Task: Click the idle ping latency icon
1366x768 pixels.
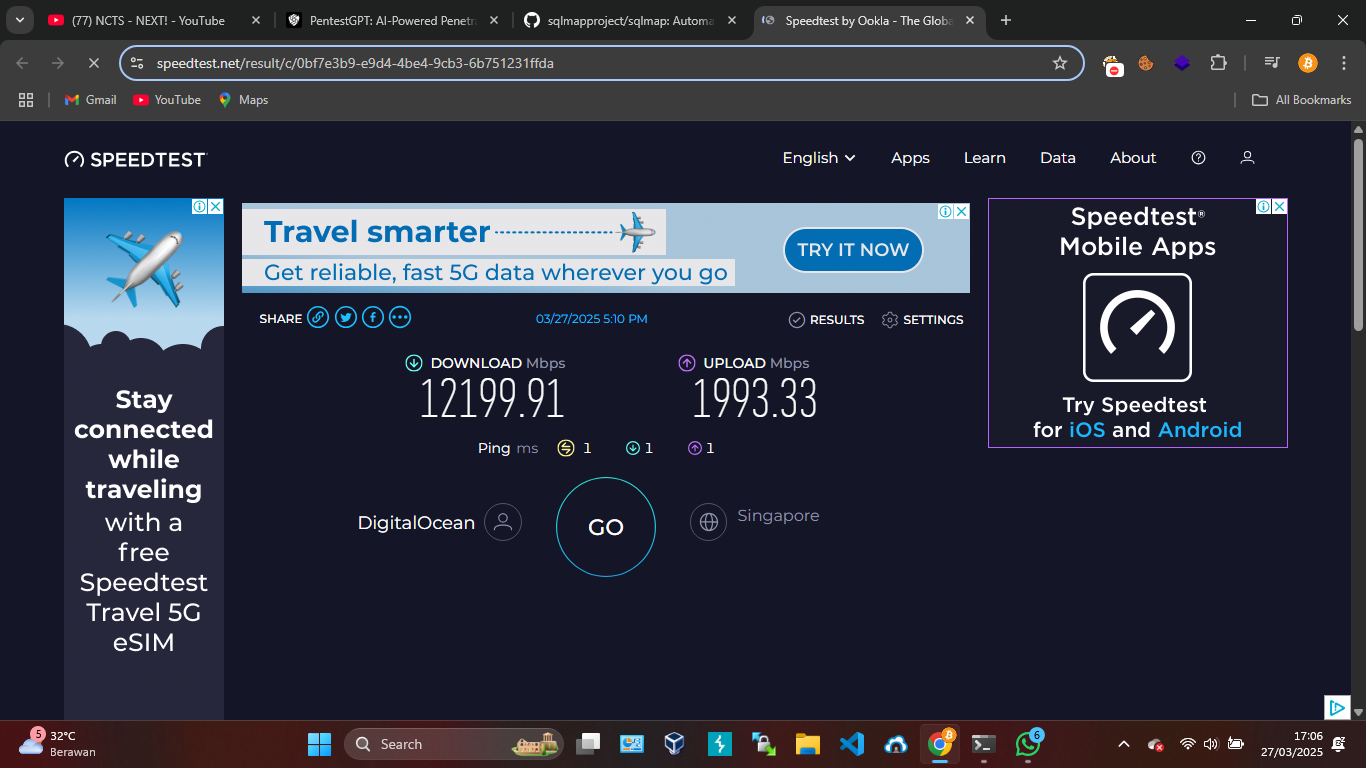Action: coord(566,448)
